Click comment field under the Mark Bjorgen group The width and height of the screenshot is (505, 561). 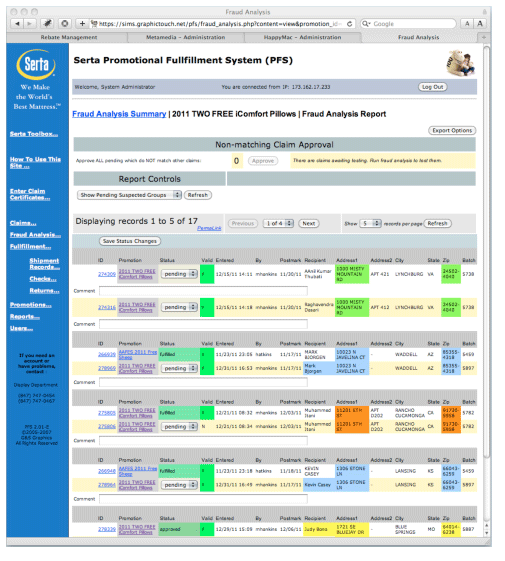[x=203, y=382]
